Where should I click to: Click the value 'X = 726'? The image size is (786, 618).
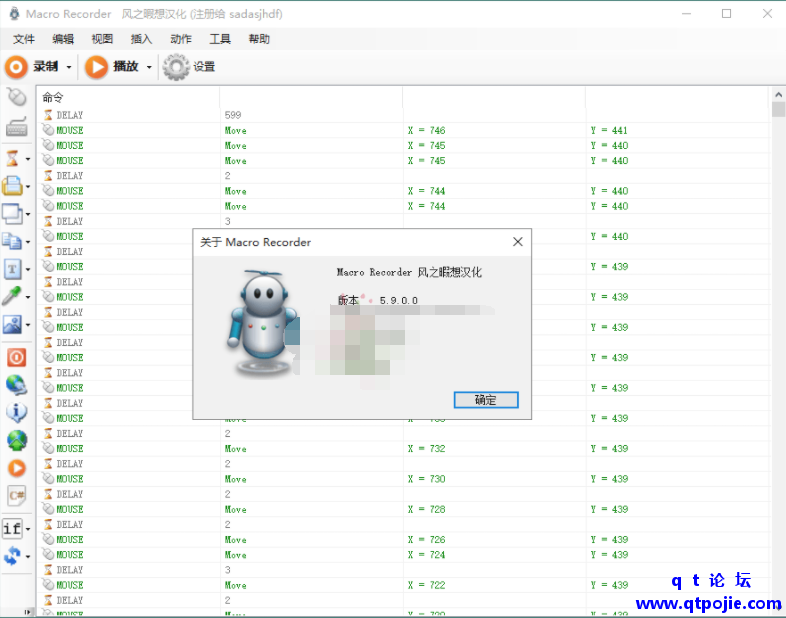(x=427, y=540)
